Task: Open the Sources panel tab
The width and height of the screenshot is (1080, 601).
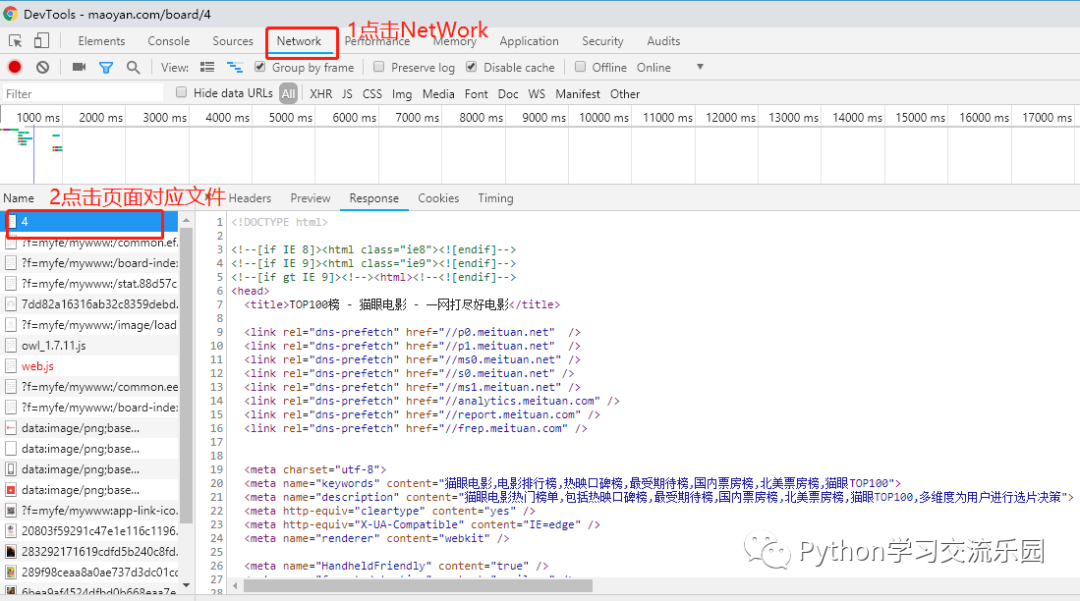Action: click(x=233, y=41)
